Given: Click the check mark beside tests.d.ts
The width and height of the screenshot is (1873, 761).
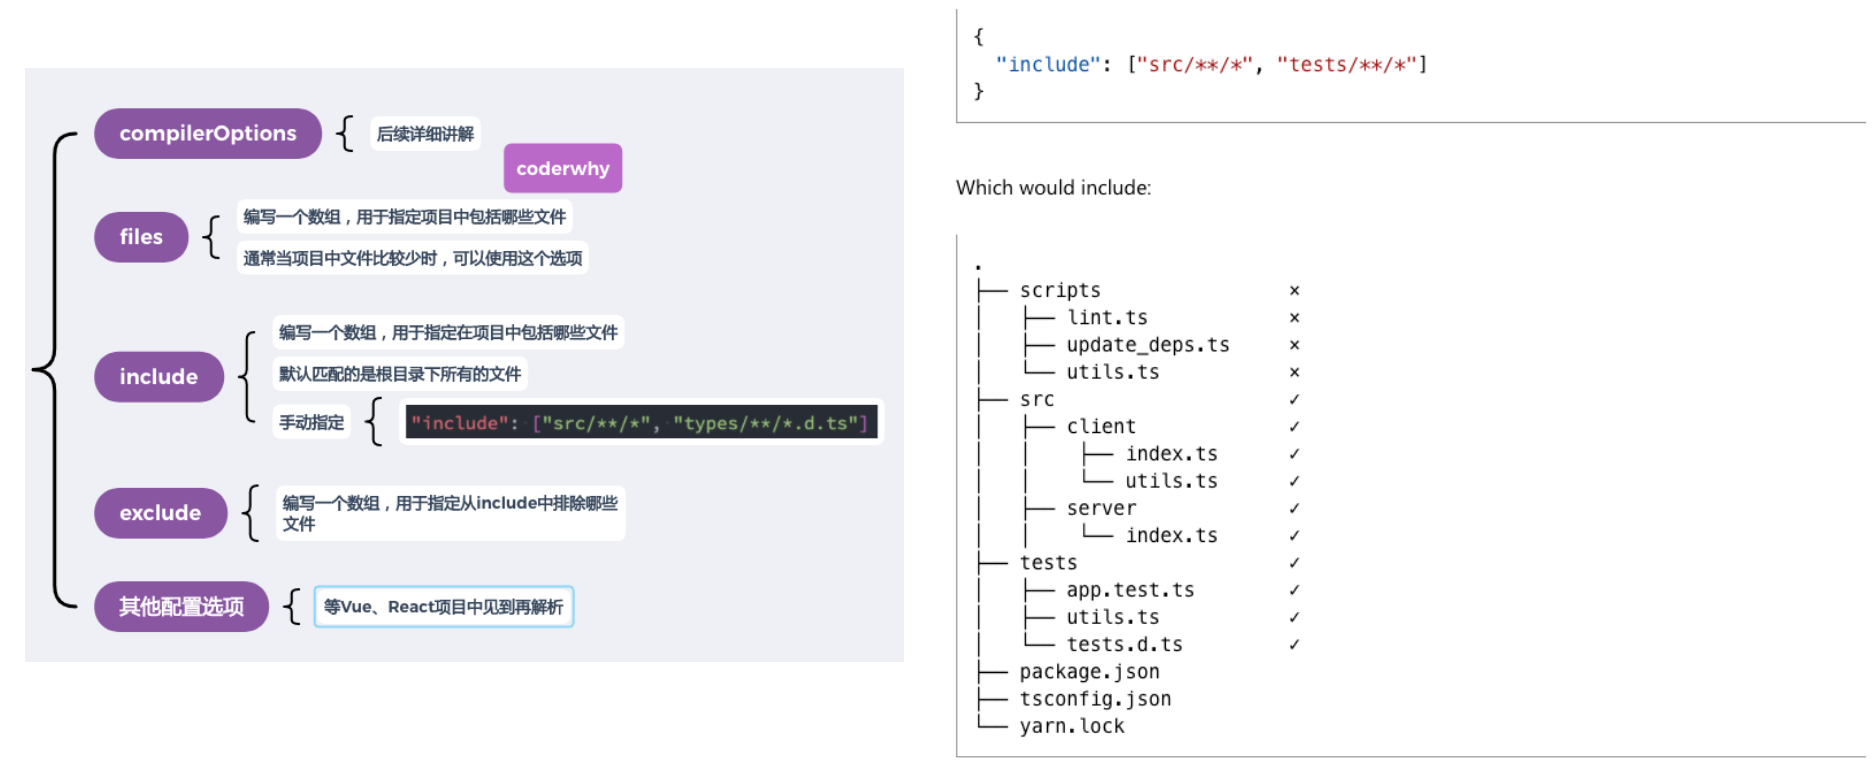Looking at the screenshot, I should pos(1294,645).
